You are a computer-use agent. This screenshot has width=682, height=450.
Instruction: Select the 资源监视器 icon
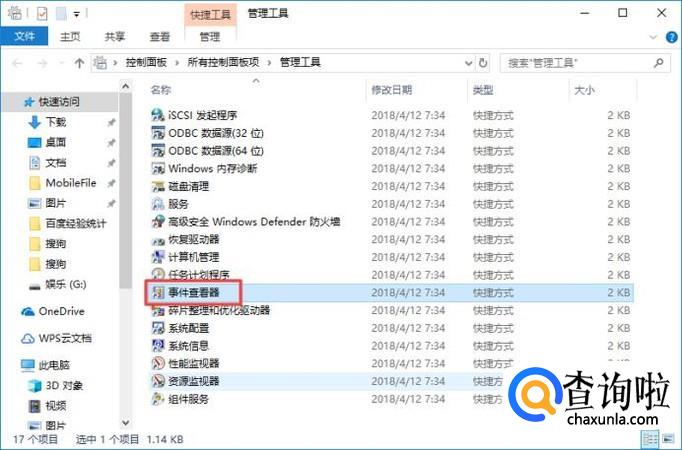[157, 381]
